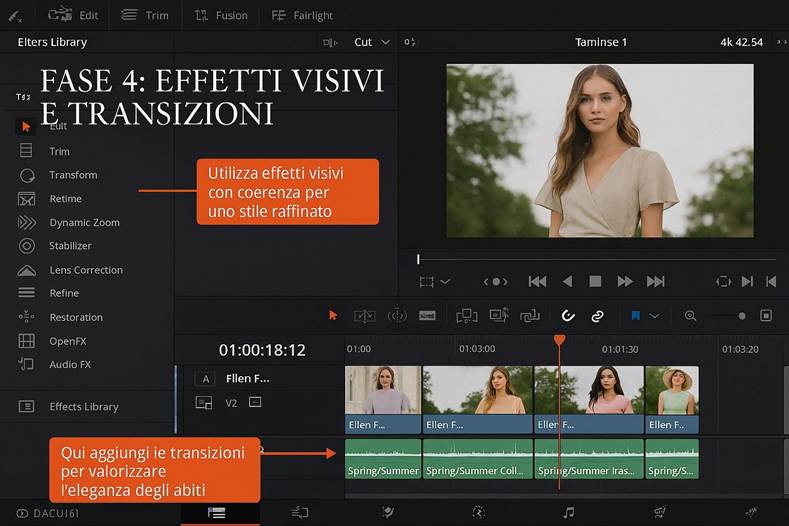Go to the next clip
This screenshot has width=789, height=526.
tap(747, 281)
